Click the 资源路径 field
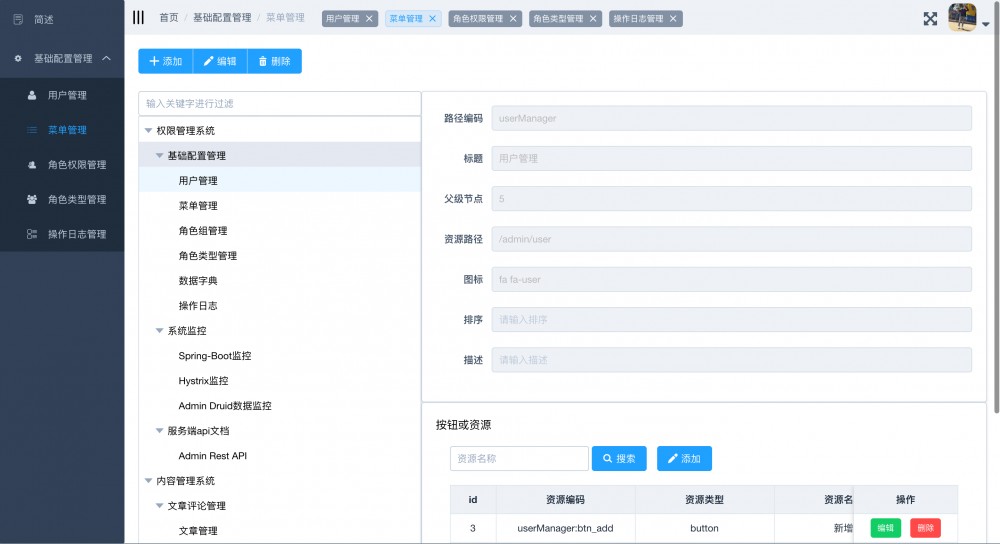 point(732,239)
